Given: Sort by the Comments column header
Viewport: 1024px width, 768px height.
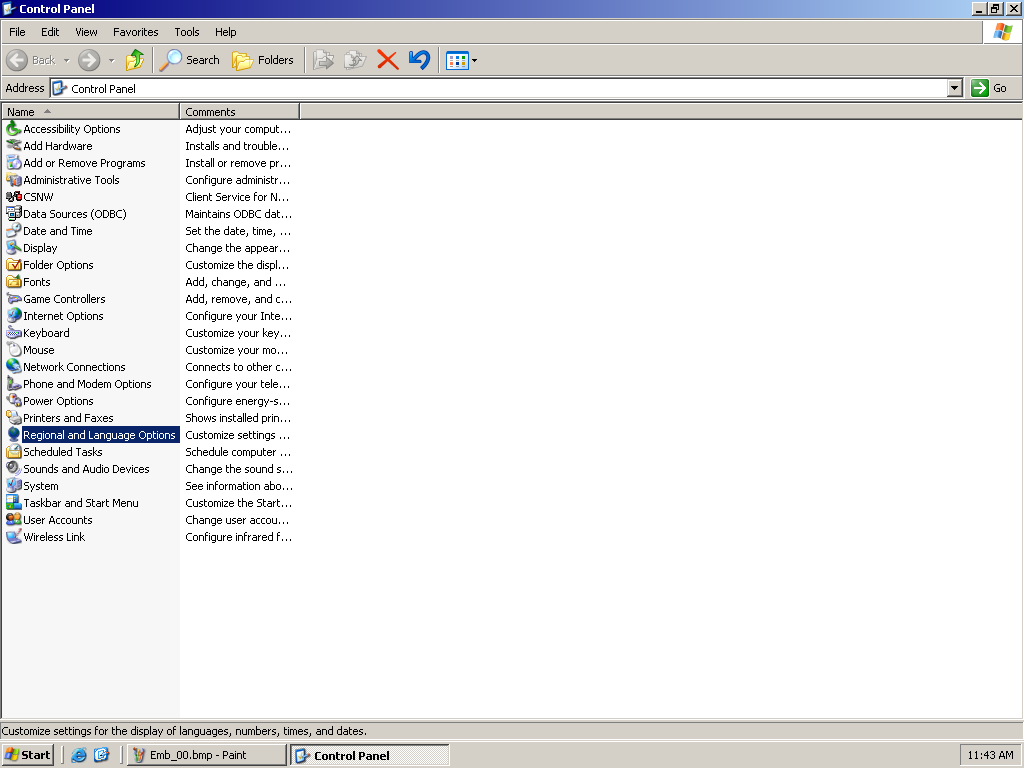Looking at the screenshot, I should pos(239,112).
